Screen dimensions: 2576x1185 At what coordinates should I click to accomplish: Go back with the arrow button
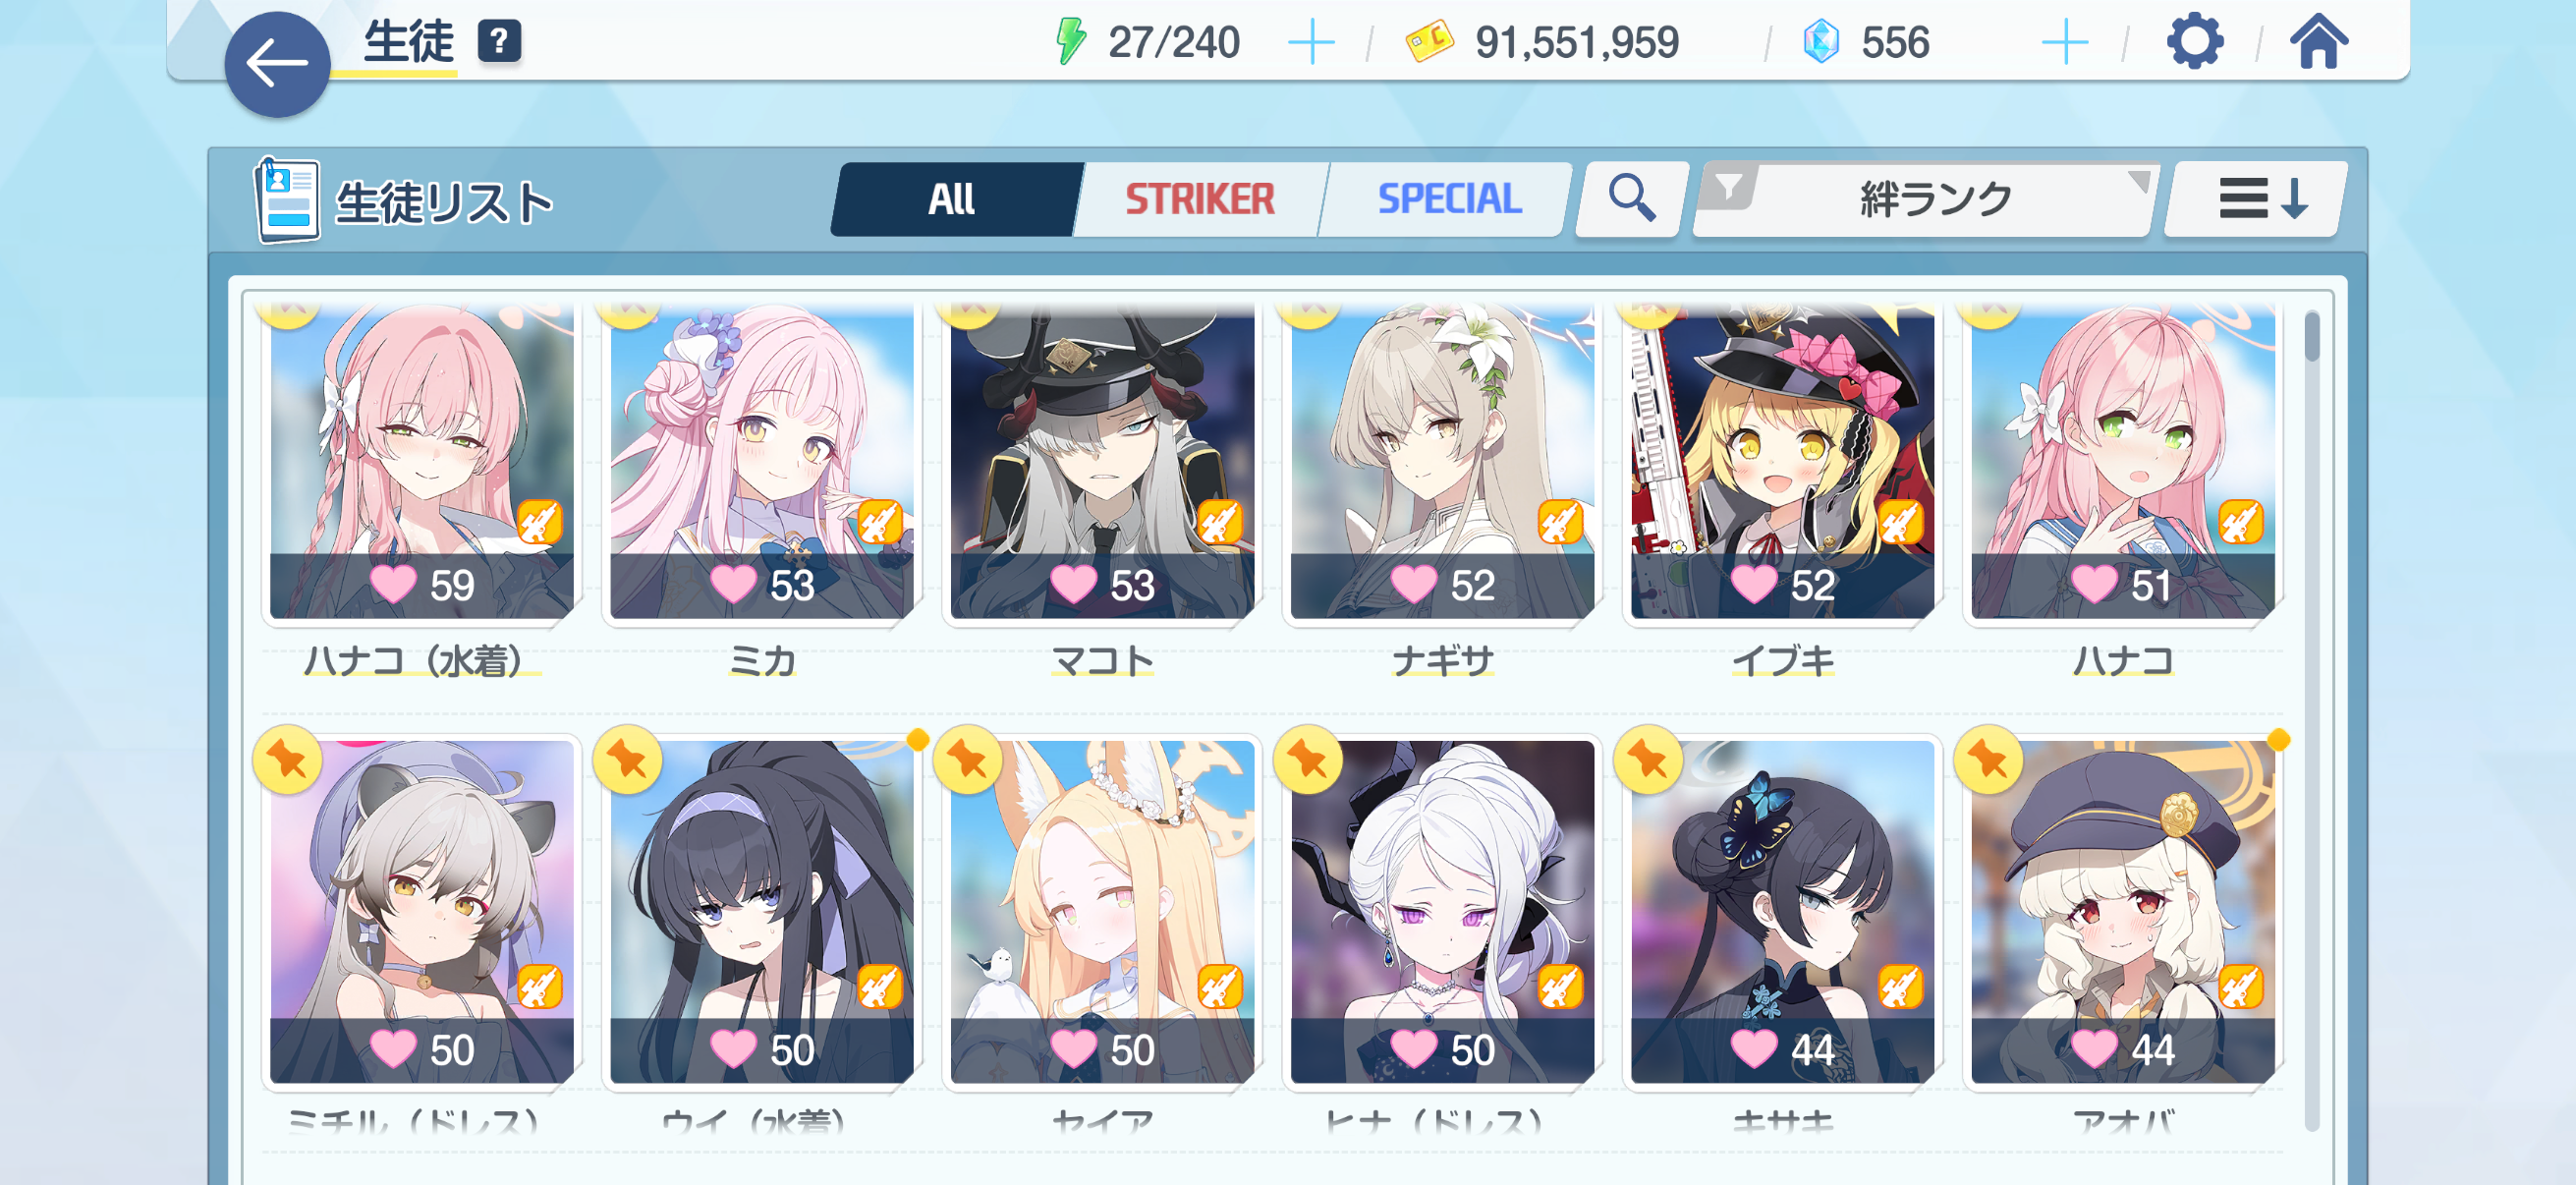[277, 65]
